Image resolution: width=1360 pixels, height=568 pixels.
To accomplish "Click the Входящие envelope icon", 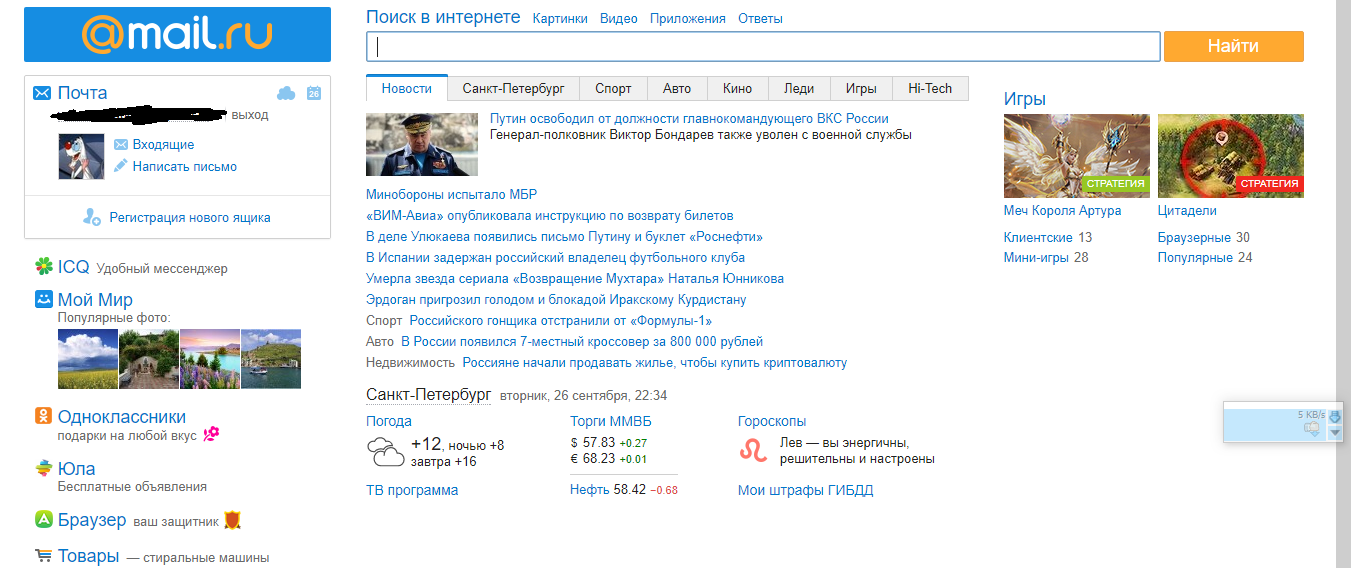I will (x=121, y=145).
